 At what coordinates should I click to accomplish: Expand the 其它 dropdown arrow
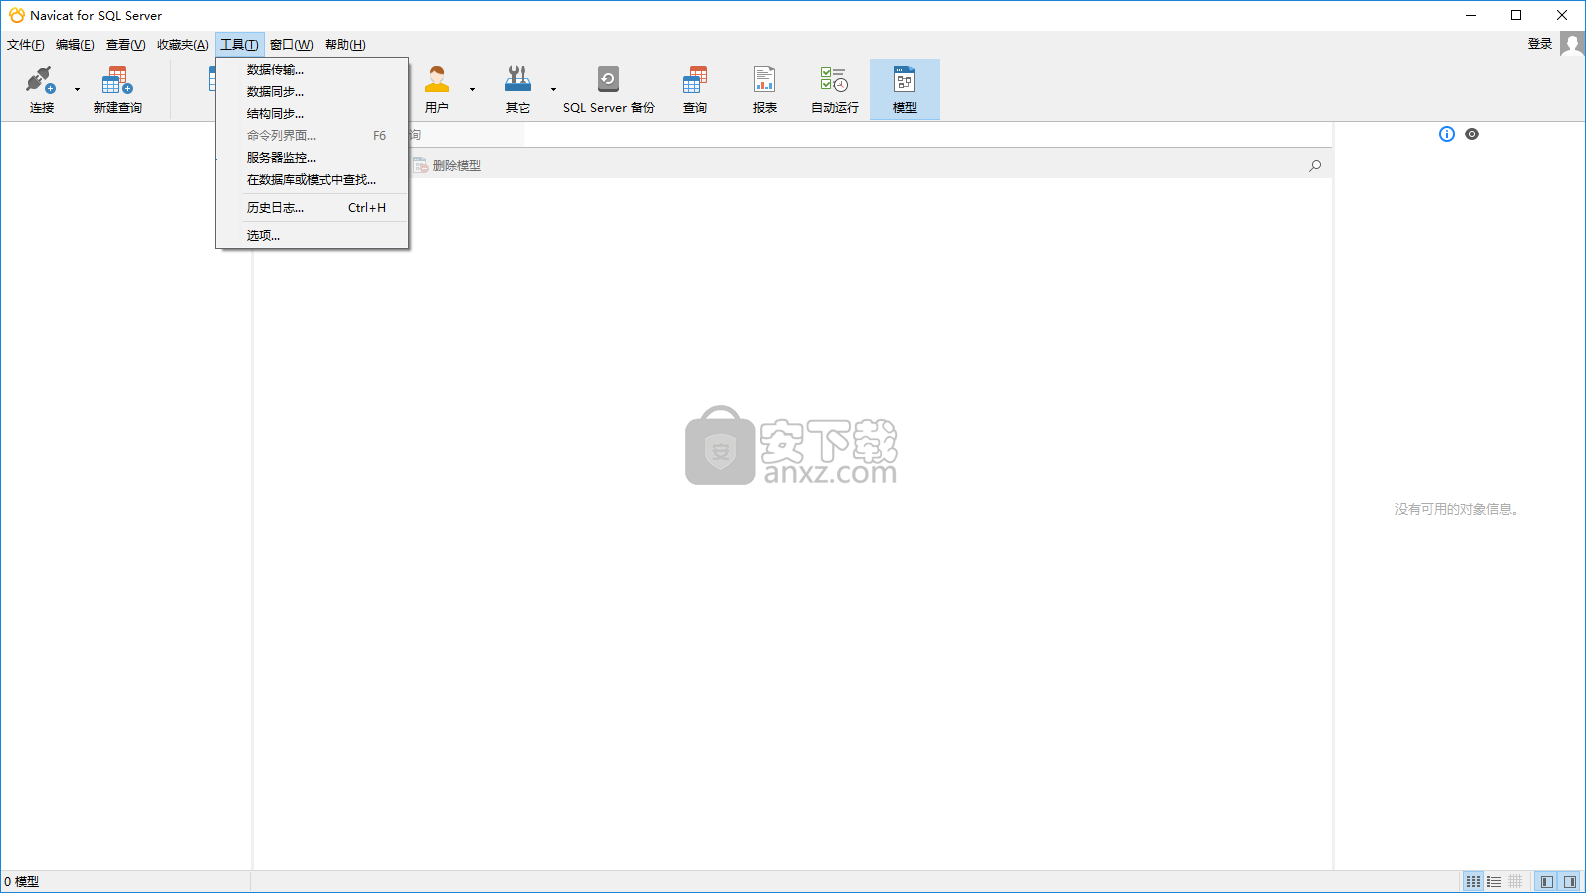tap(553, 89)
